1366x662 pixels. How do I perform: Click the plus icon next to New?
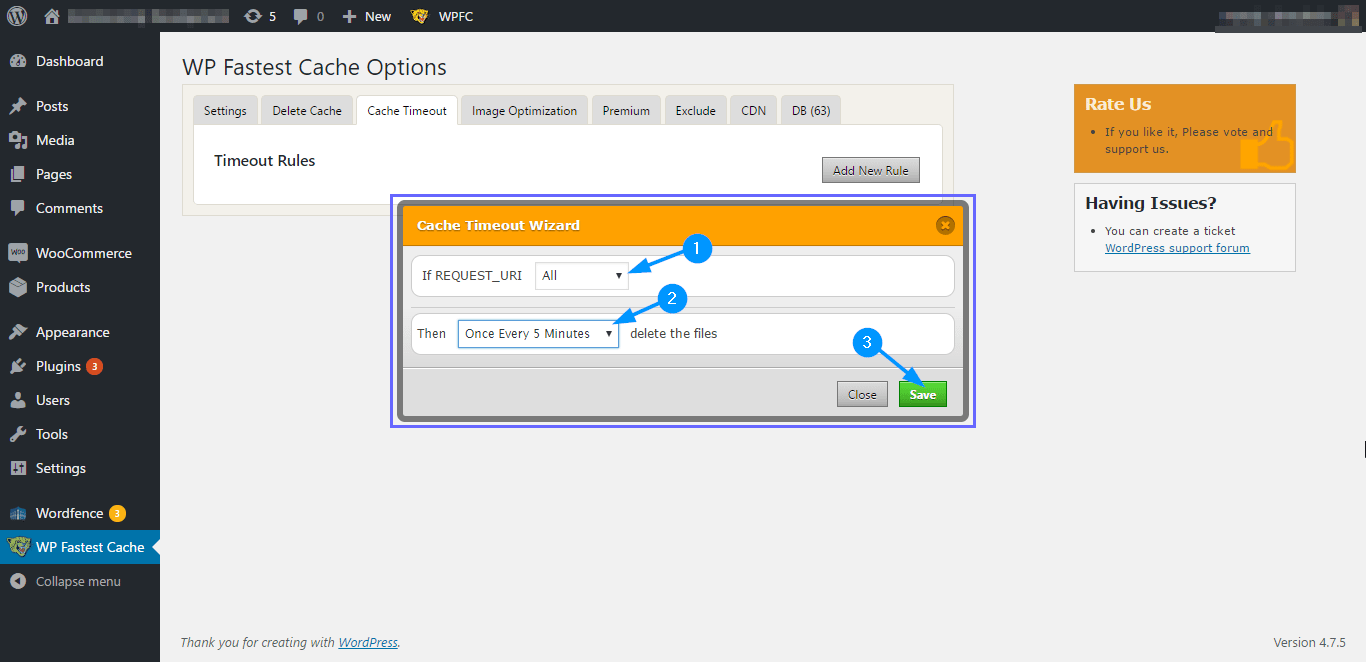[x=349, y=16]
